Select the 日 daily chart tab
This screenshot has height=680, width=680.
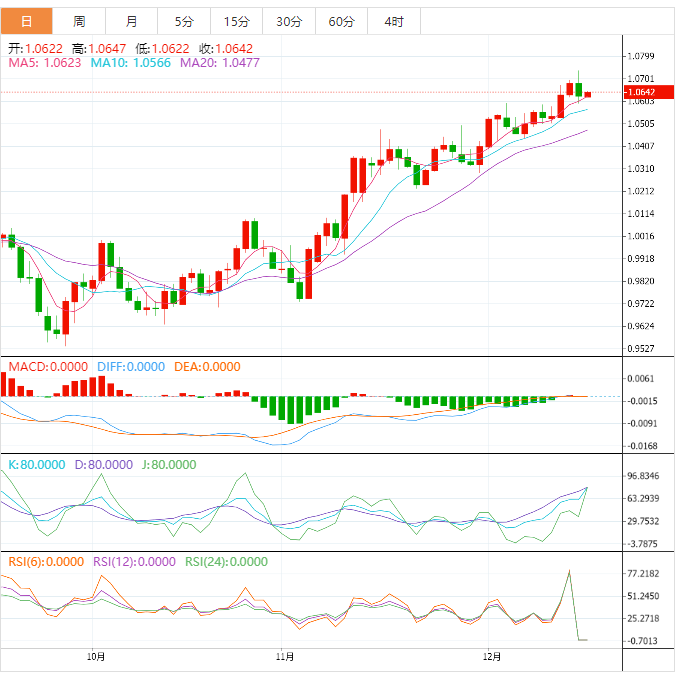click(x=26, y=21)
